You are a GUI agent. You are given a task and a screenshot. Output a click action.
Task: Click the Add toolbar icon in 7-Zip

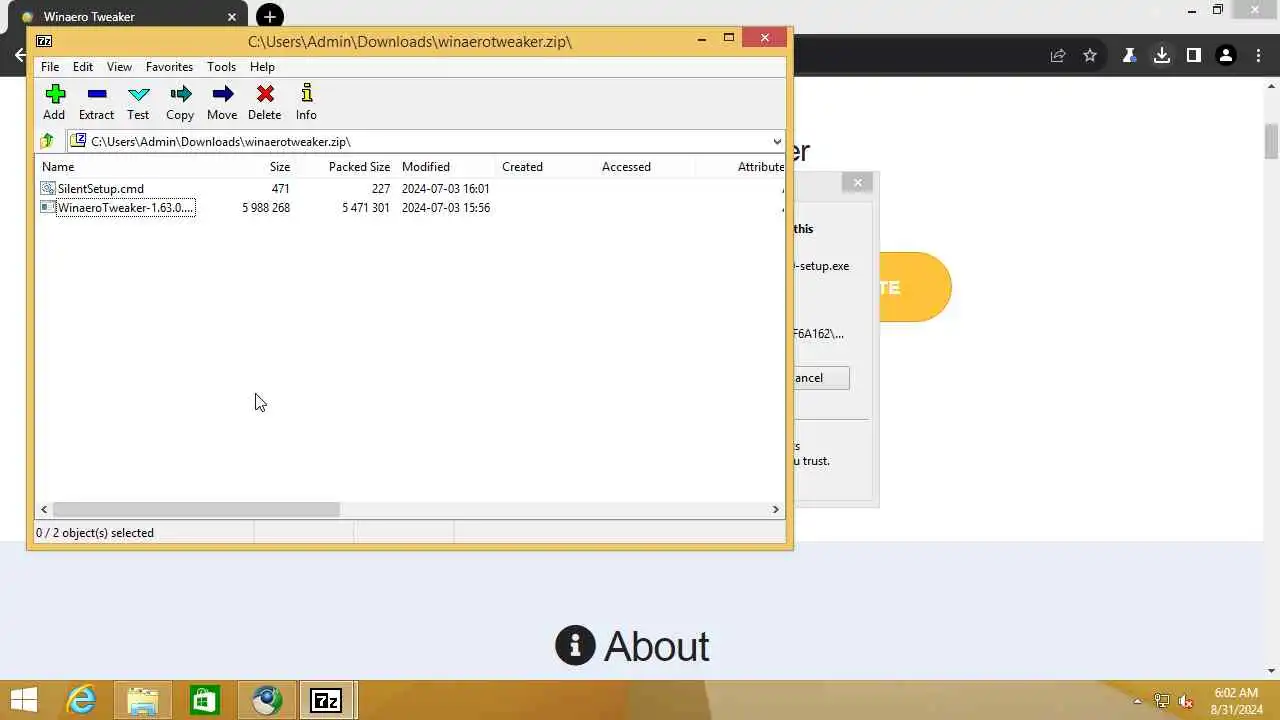tap(55, 94)
